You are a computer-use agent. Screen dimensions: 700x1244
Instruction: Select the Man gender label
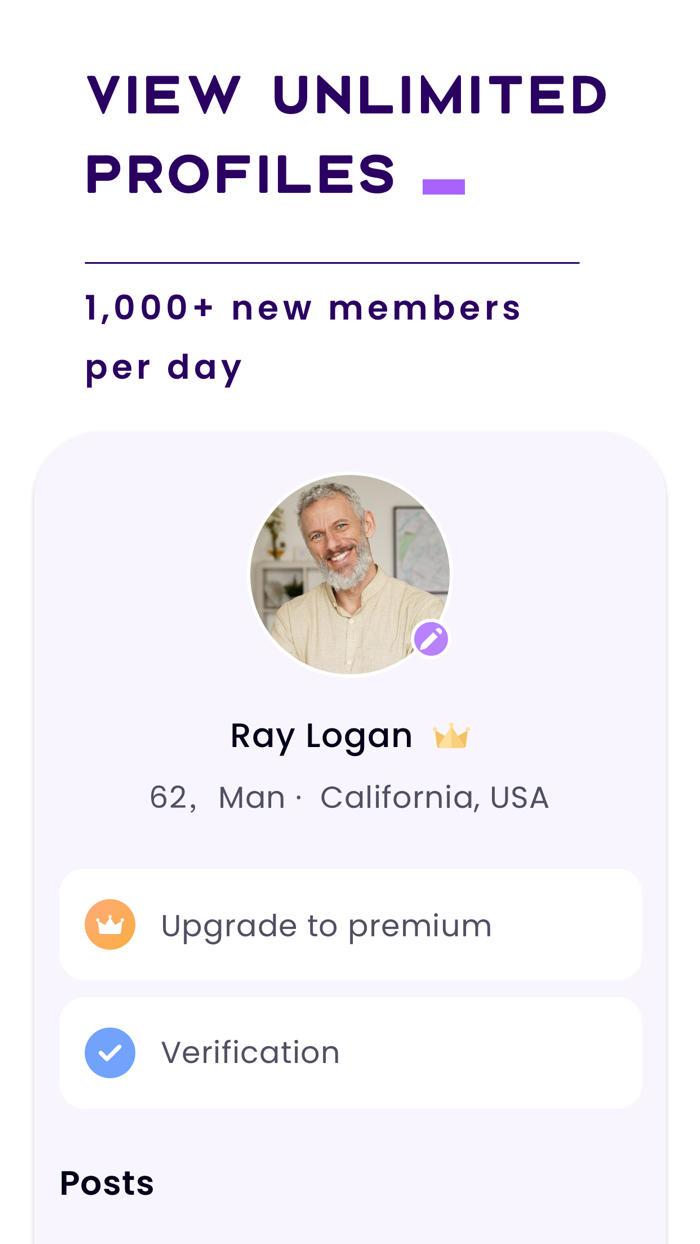pos(252,796)
